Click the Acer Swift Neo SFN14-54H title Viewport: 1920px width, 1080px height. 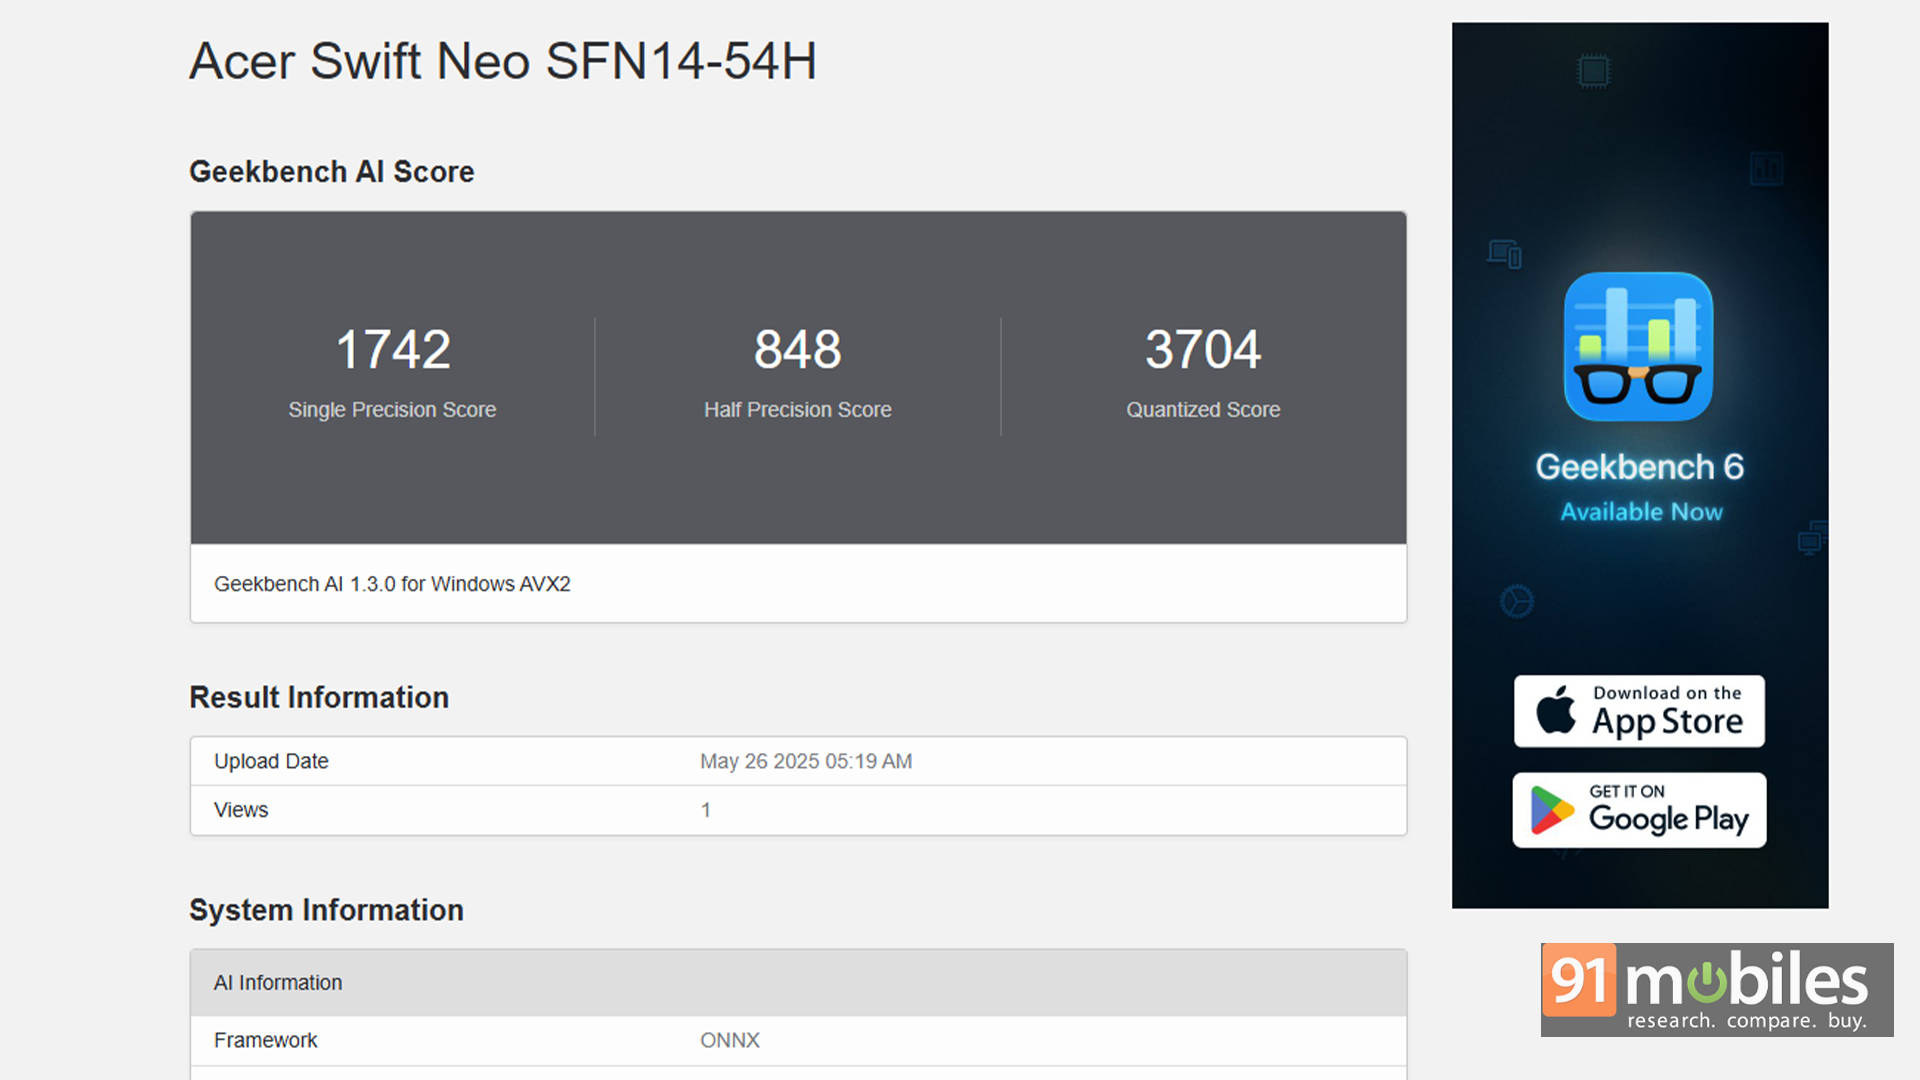click(x=503, y=61)
